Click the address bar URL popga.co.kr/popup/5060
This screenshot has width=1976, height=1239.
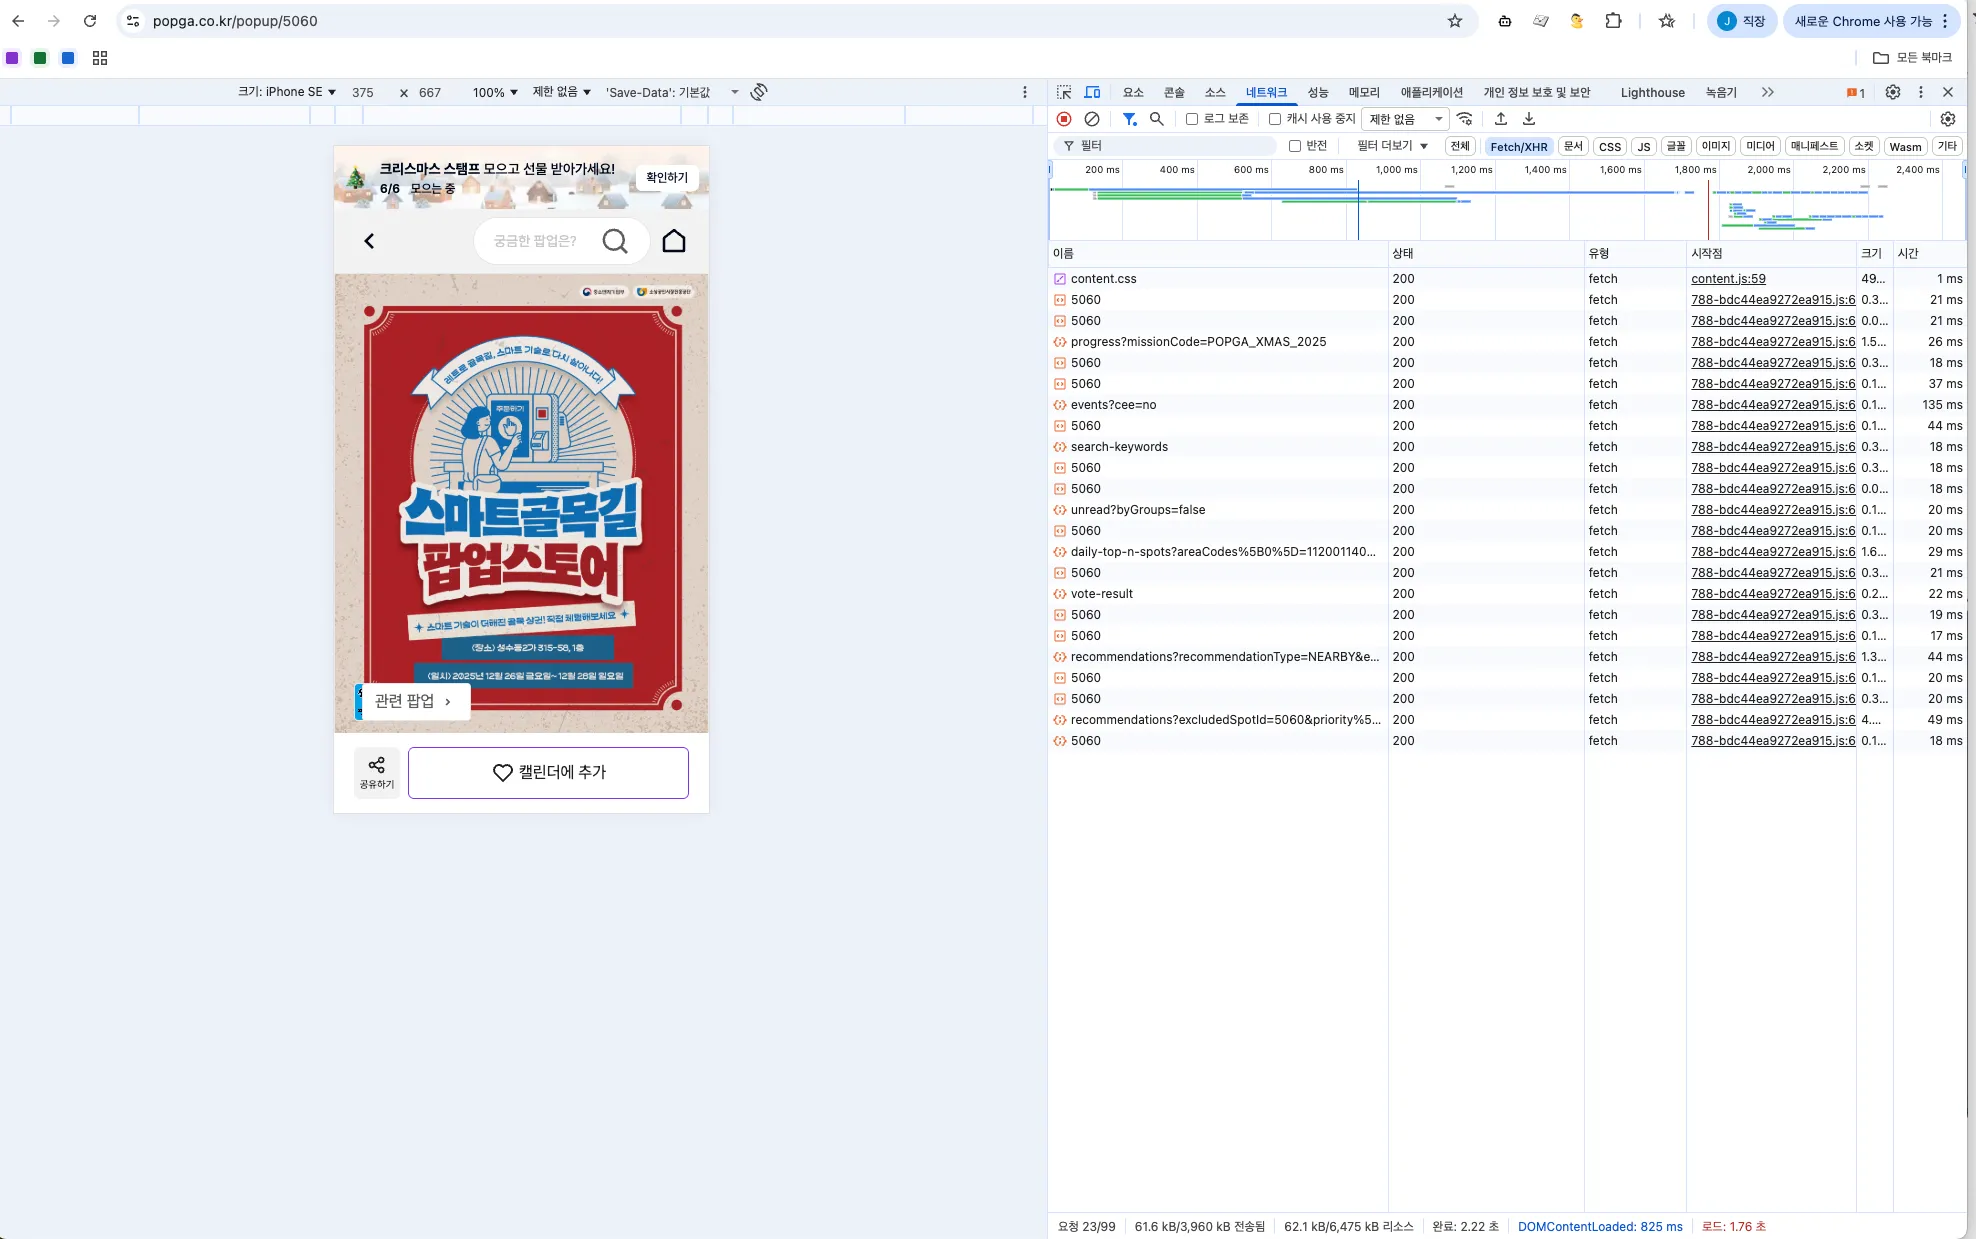coord(235,21)
